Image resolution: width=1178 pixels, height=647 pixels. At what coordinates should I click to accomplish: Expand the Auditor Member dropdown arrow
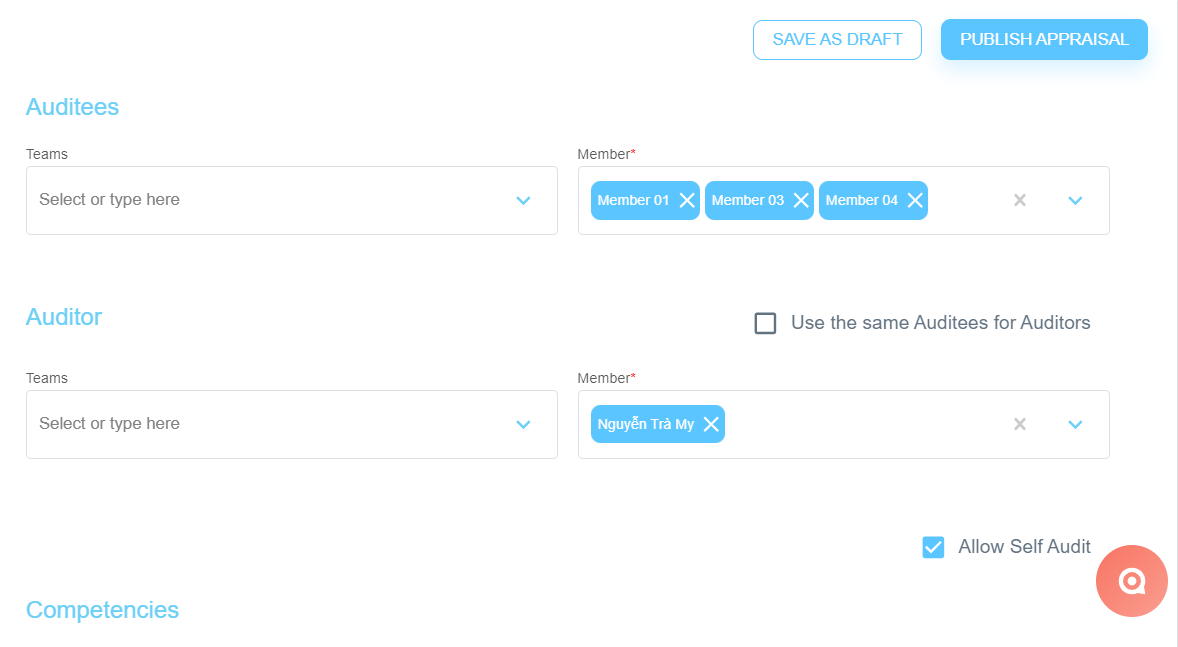[x=1075, y=425]
